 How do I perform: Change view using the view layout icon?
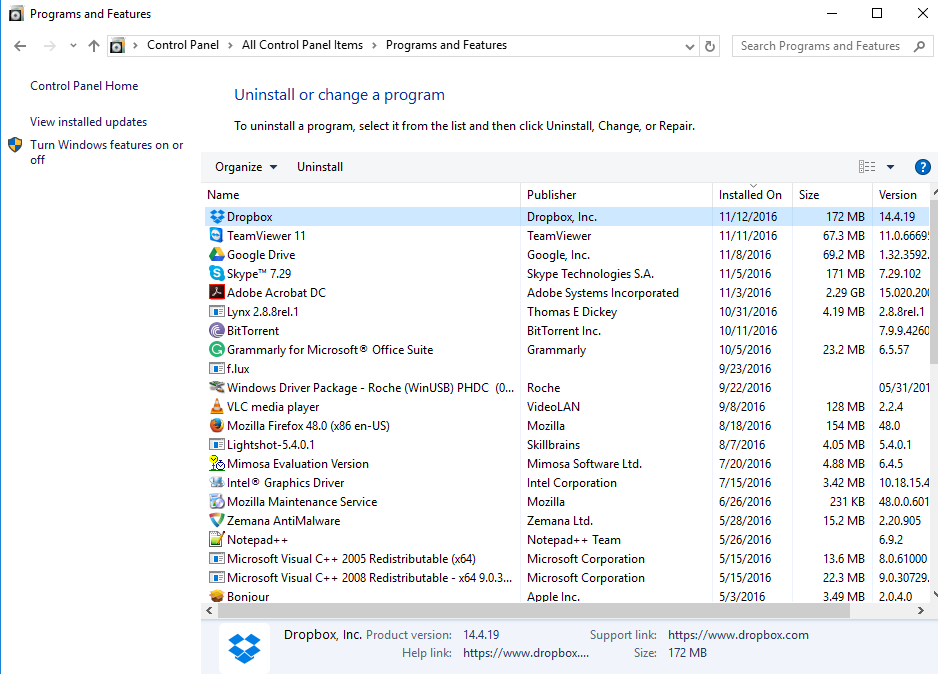click(867, 167)
